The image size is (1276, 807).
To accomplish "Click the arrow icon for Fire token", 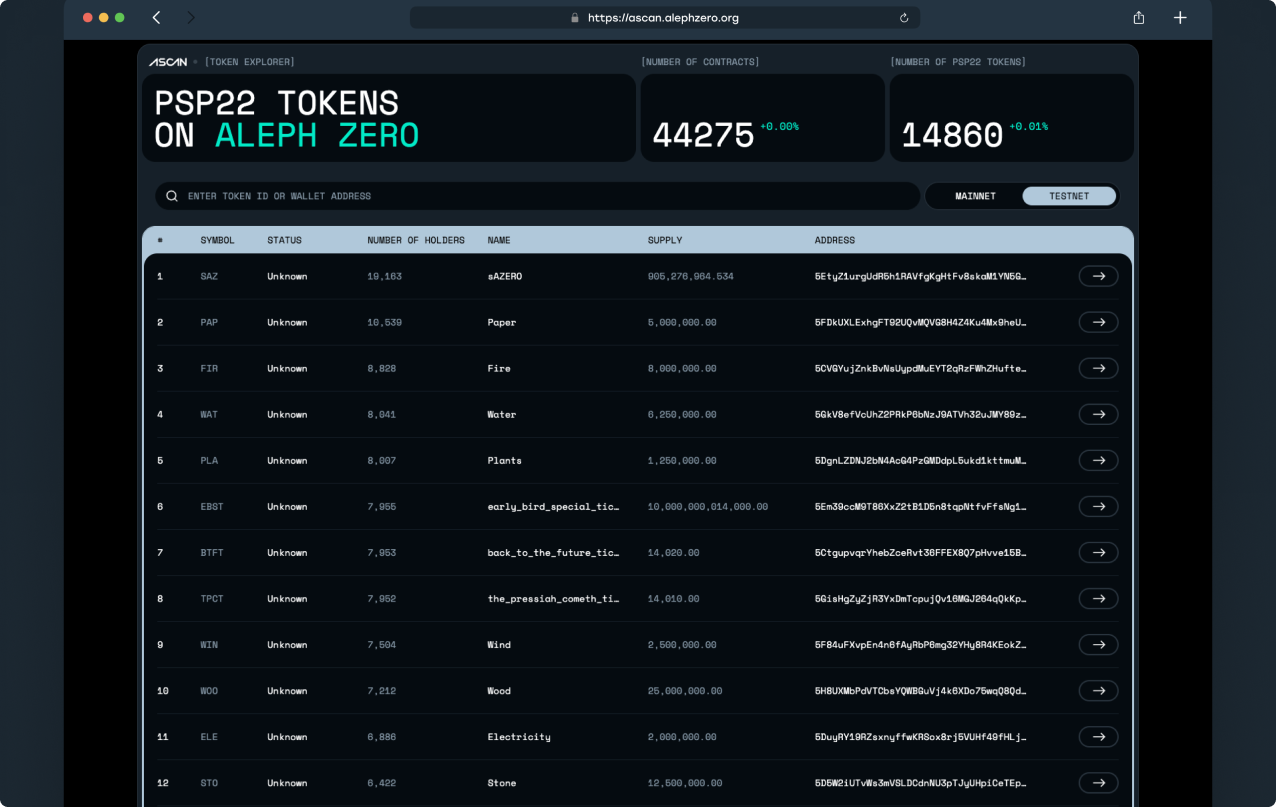I will coord(1098,368).
